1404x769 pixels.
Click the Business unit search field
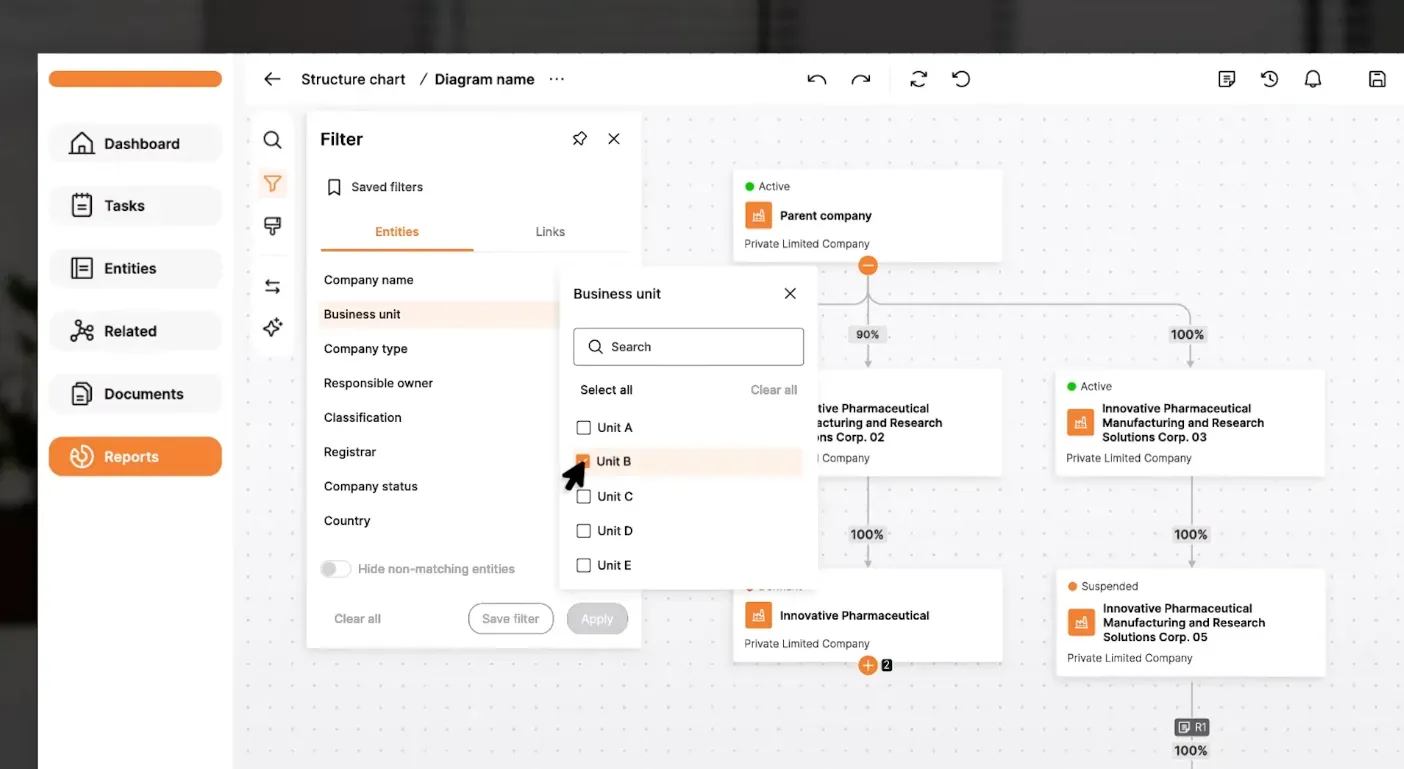click(688, 347)
